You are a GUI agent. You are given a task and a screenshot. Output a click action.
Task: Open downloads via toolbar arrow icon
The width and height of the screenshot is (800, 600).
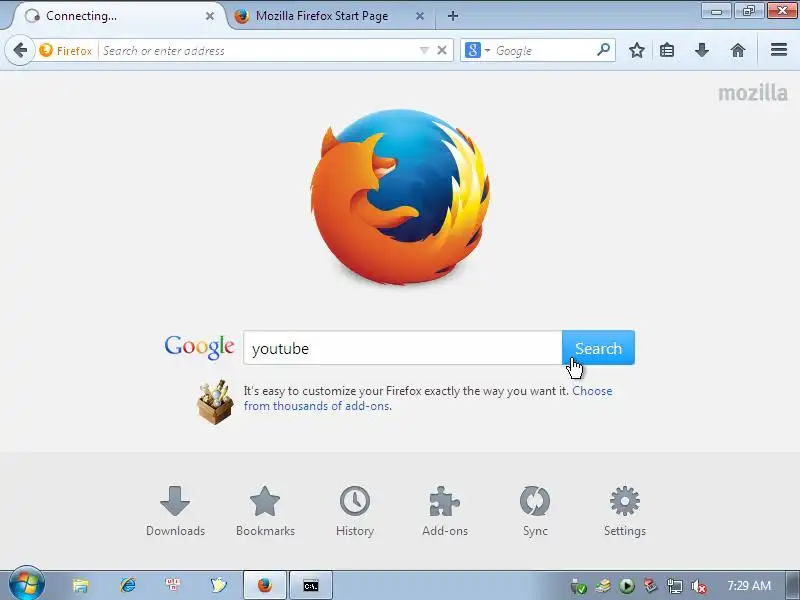[x=702, y=50]
